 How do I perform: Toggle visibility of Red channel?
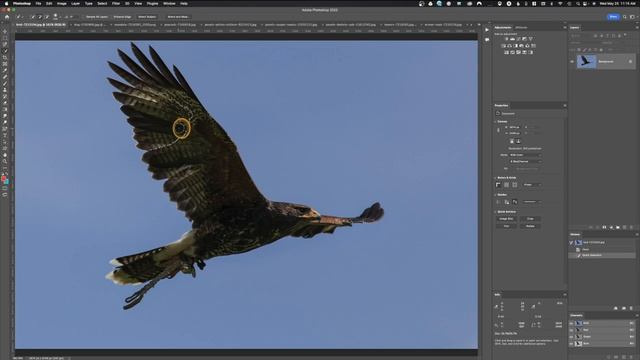571,330
